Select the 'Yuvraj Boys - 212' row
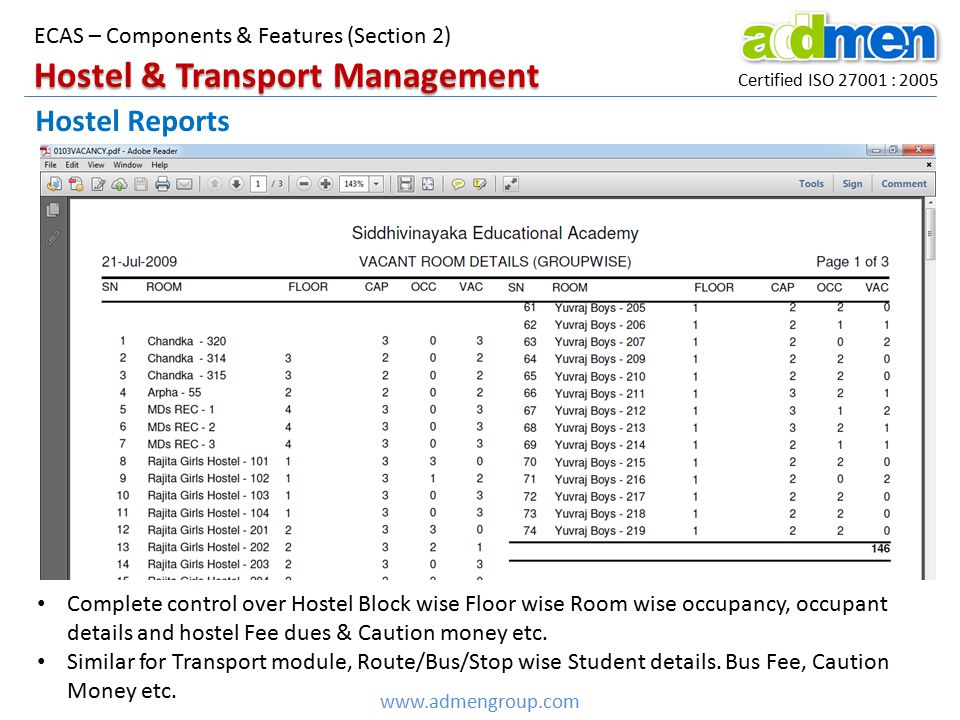 coord(707,411)
